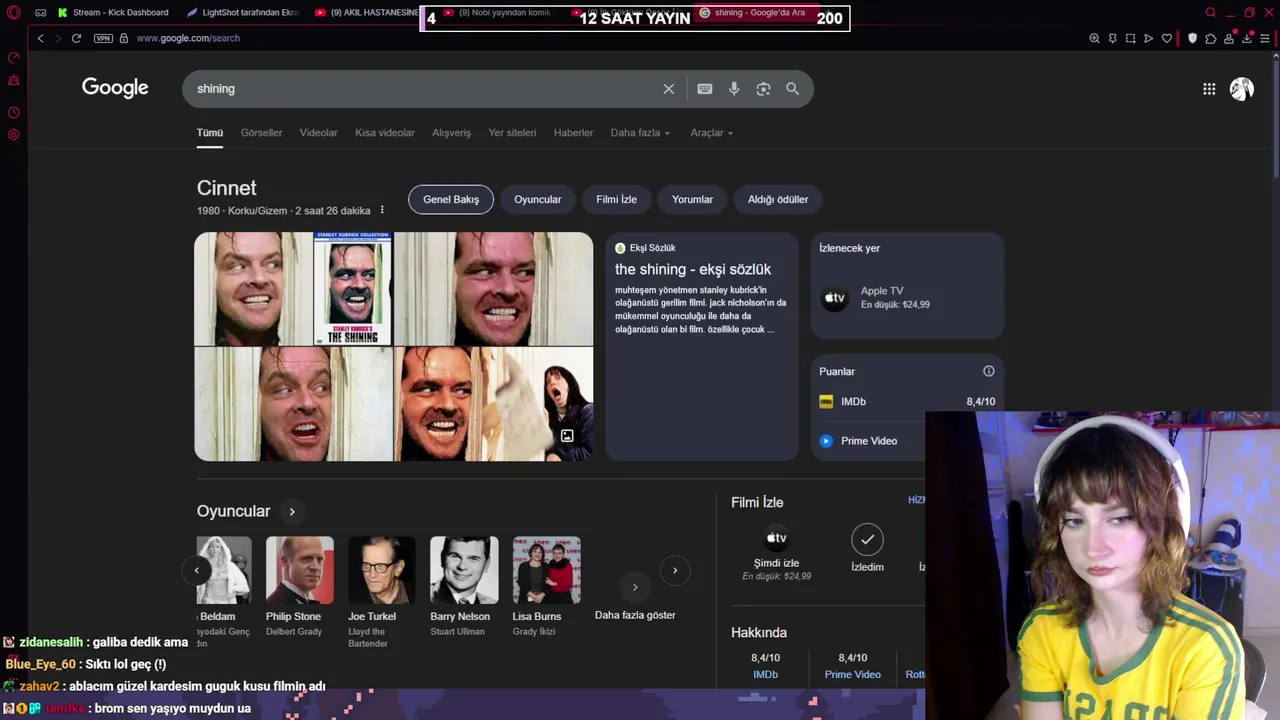Screen dimensions: 1280x720
Task: Bookmark page with the heart icon
Action: [1166, 38]
